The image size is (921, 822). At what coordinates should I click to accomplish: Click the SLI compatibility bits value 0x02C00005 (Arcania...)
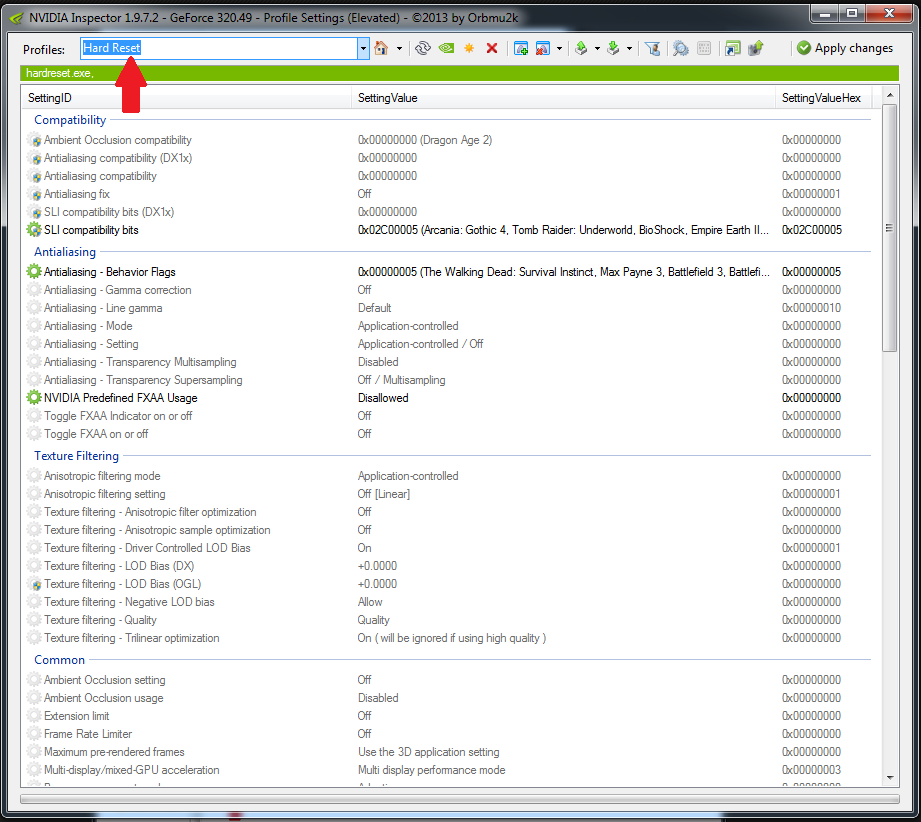point(563,230)
